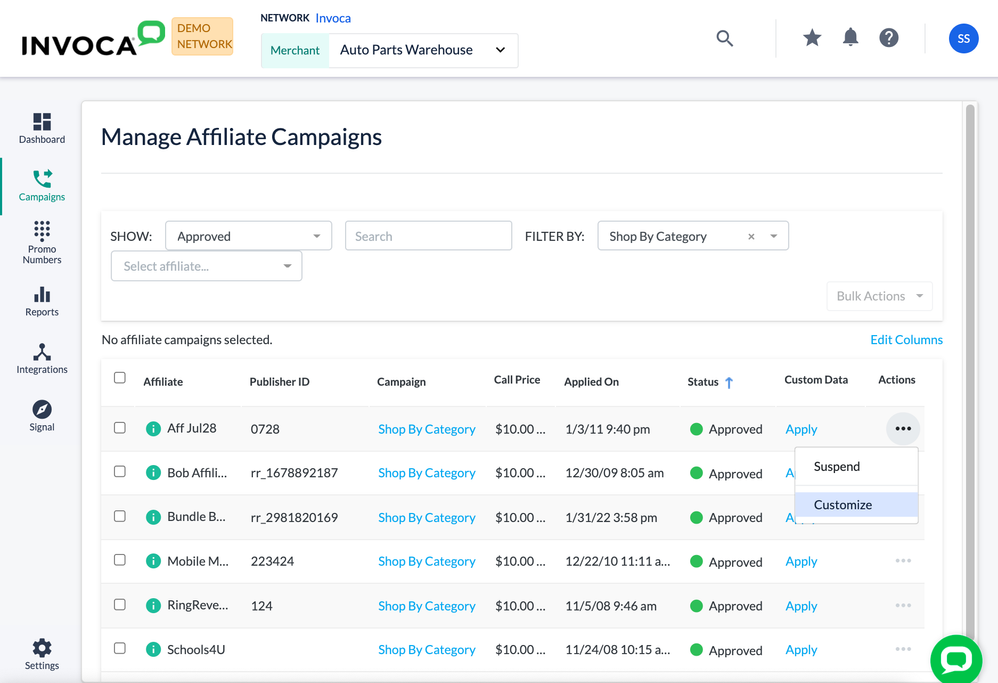Click info icon for Bundle B...
Screen dimensions: 998x683
coord(153,517)
